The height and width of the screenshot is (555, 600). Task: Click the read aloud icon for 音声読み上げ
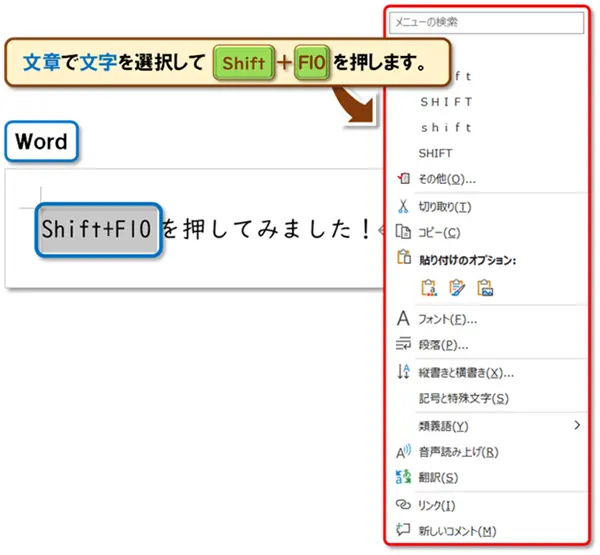point(404,452)
